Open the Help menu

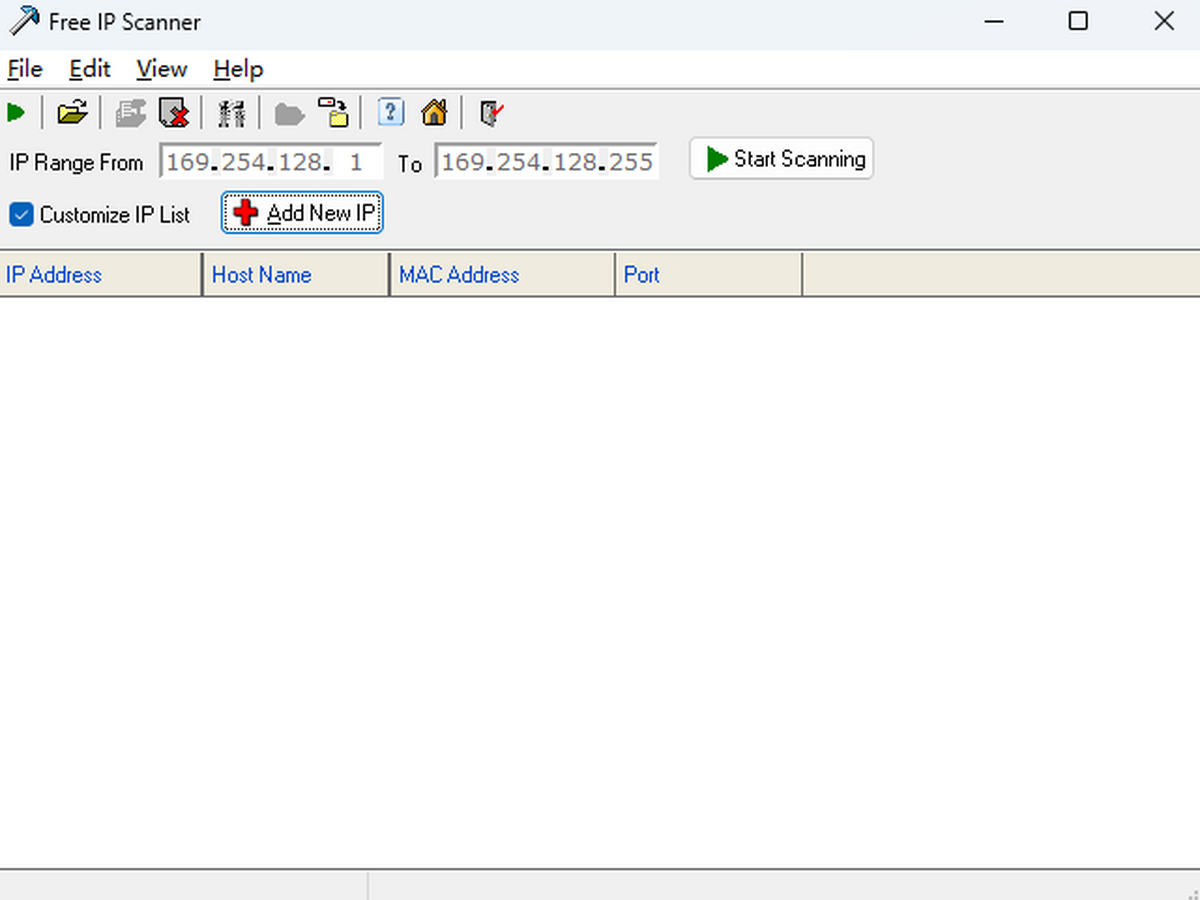tap(238, 69)
